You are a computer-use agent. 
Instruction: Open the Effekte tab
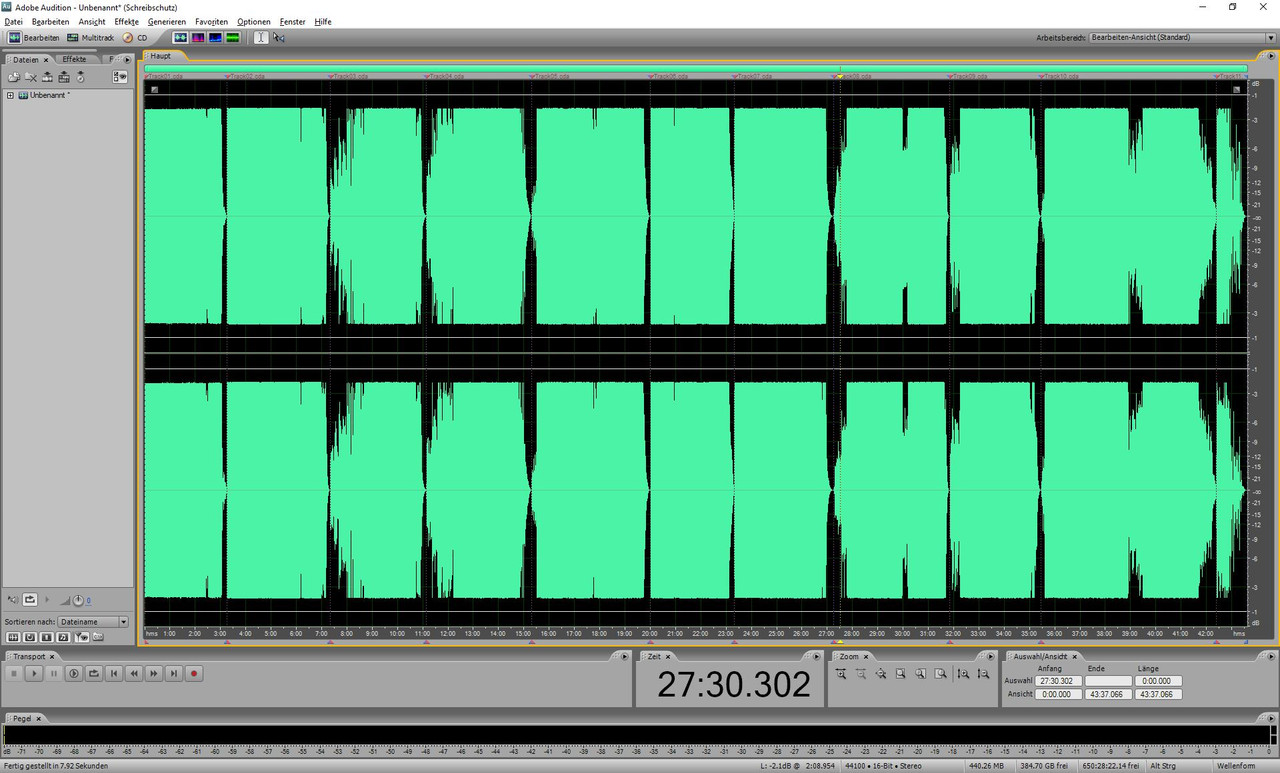click(74, 59)
